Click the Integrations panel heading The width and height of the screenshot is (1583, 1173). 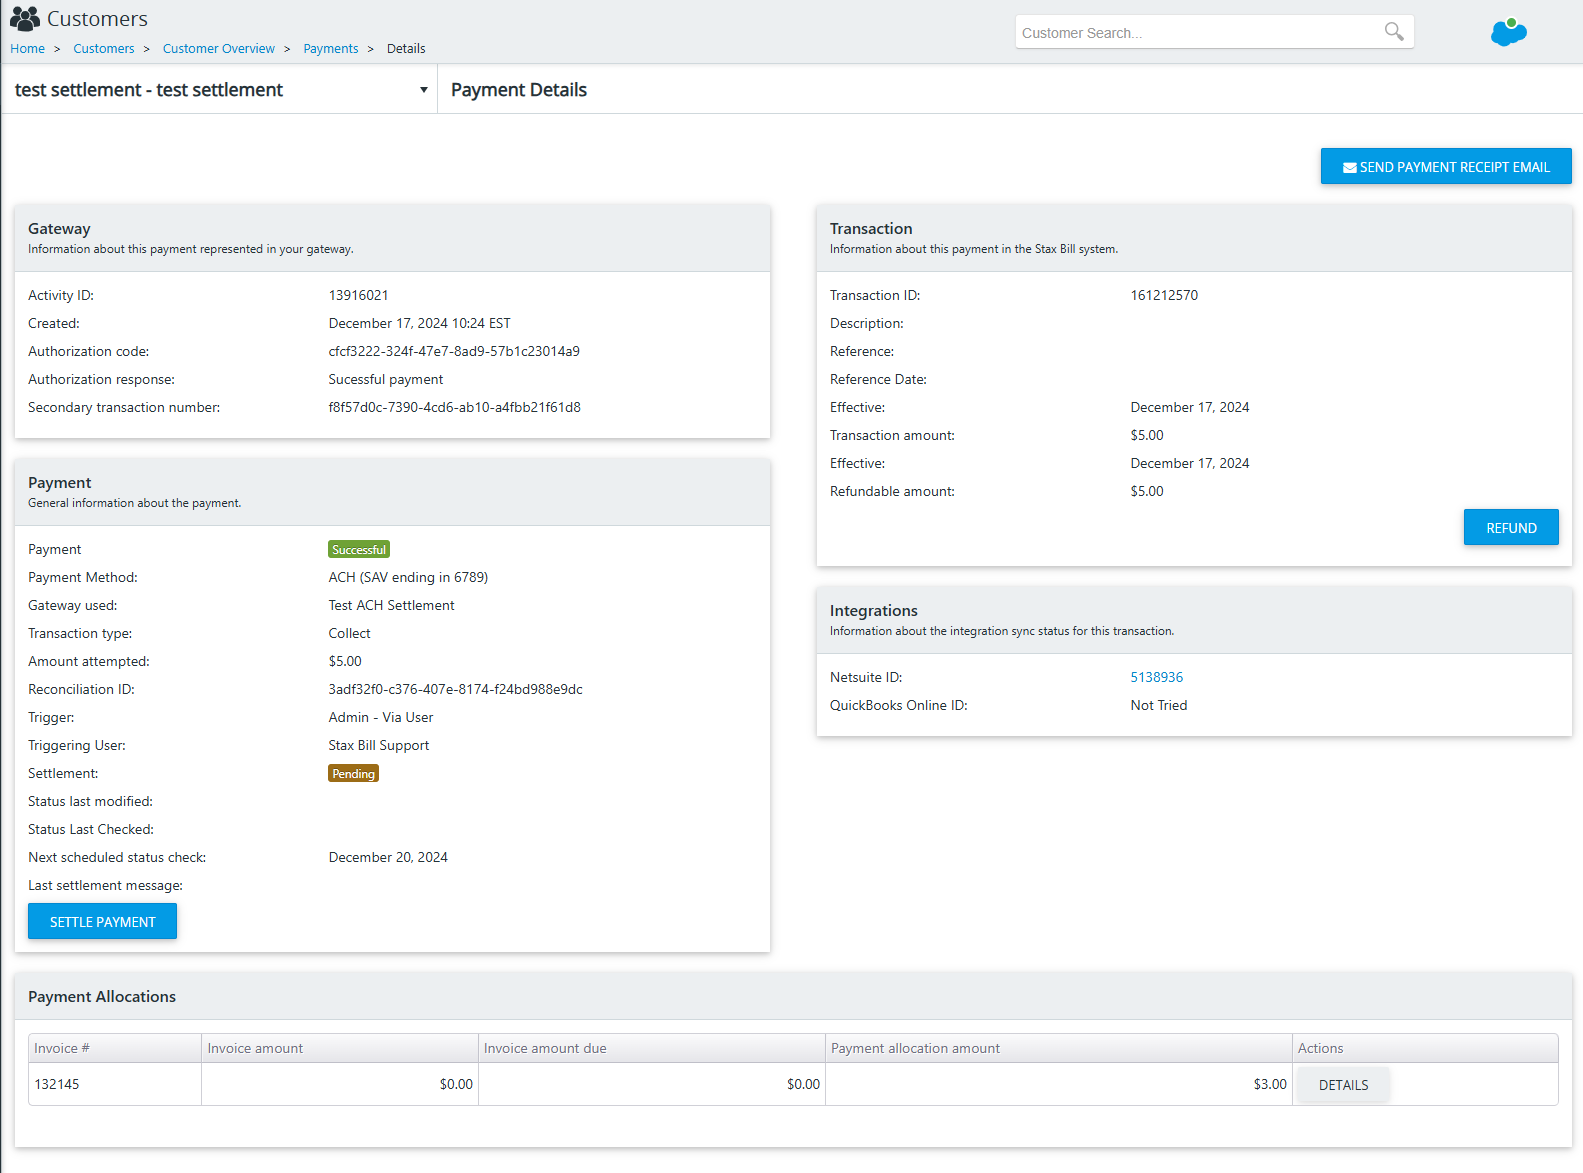click(x=873, y=611)
